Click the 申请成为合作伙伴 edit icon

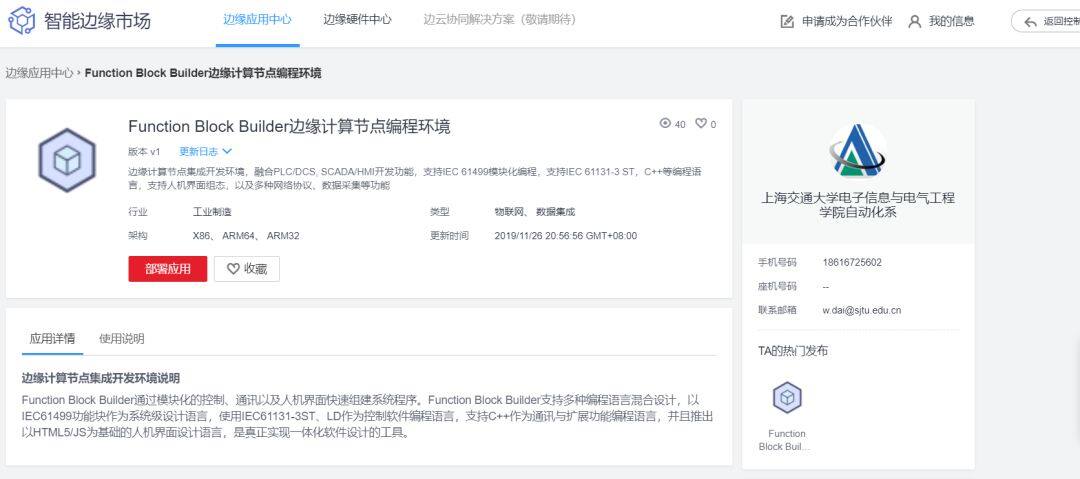(787, 21)
